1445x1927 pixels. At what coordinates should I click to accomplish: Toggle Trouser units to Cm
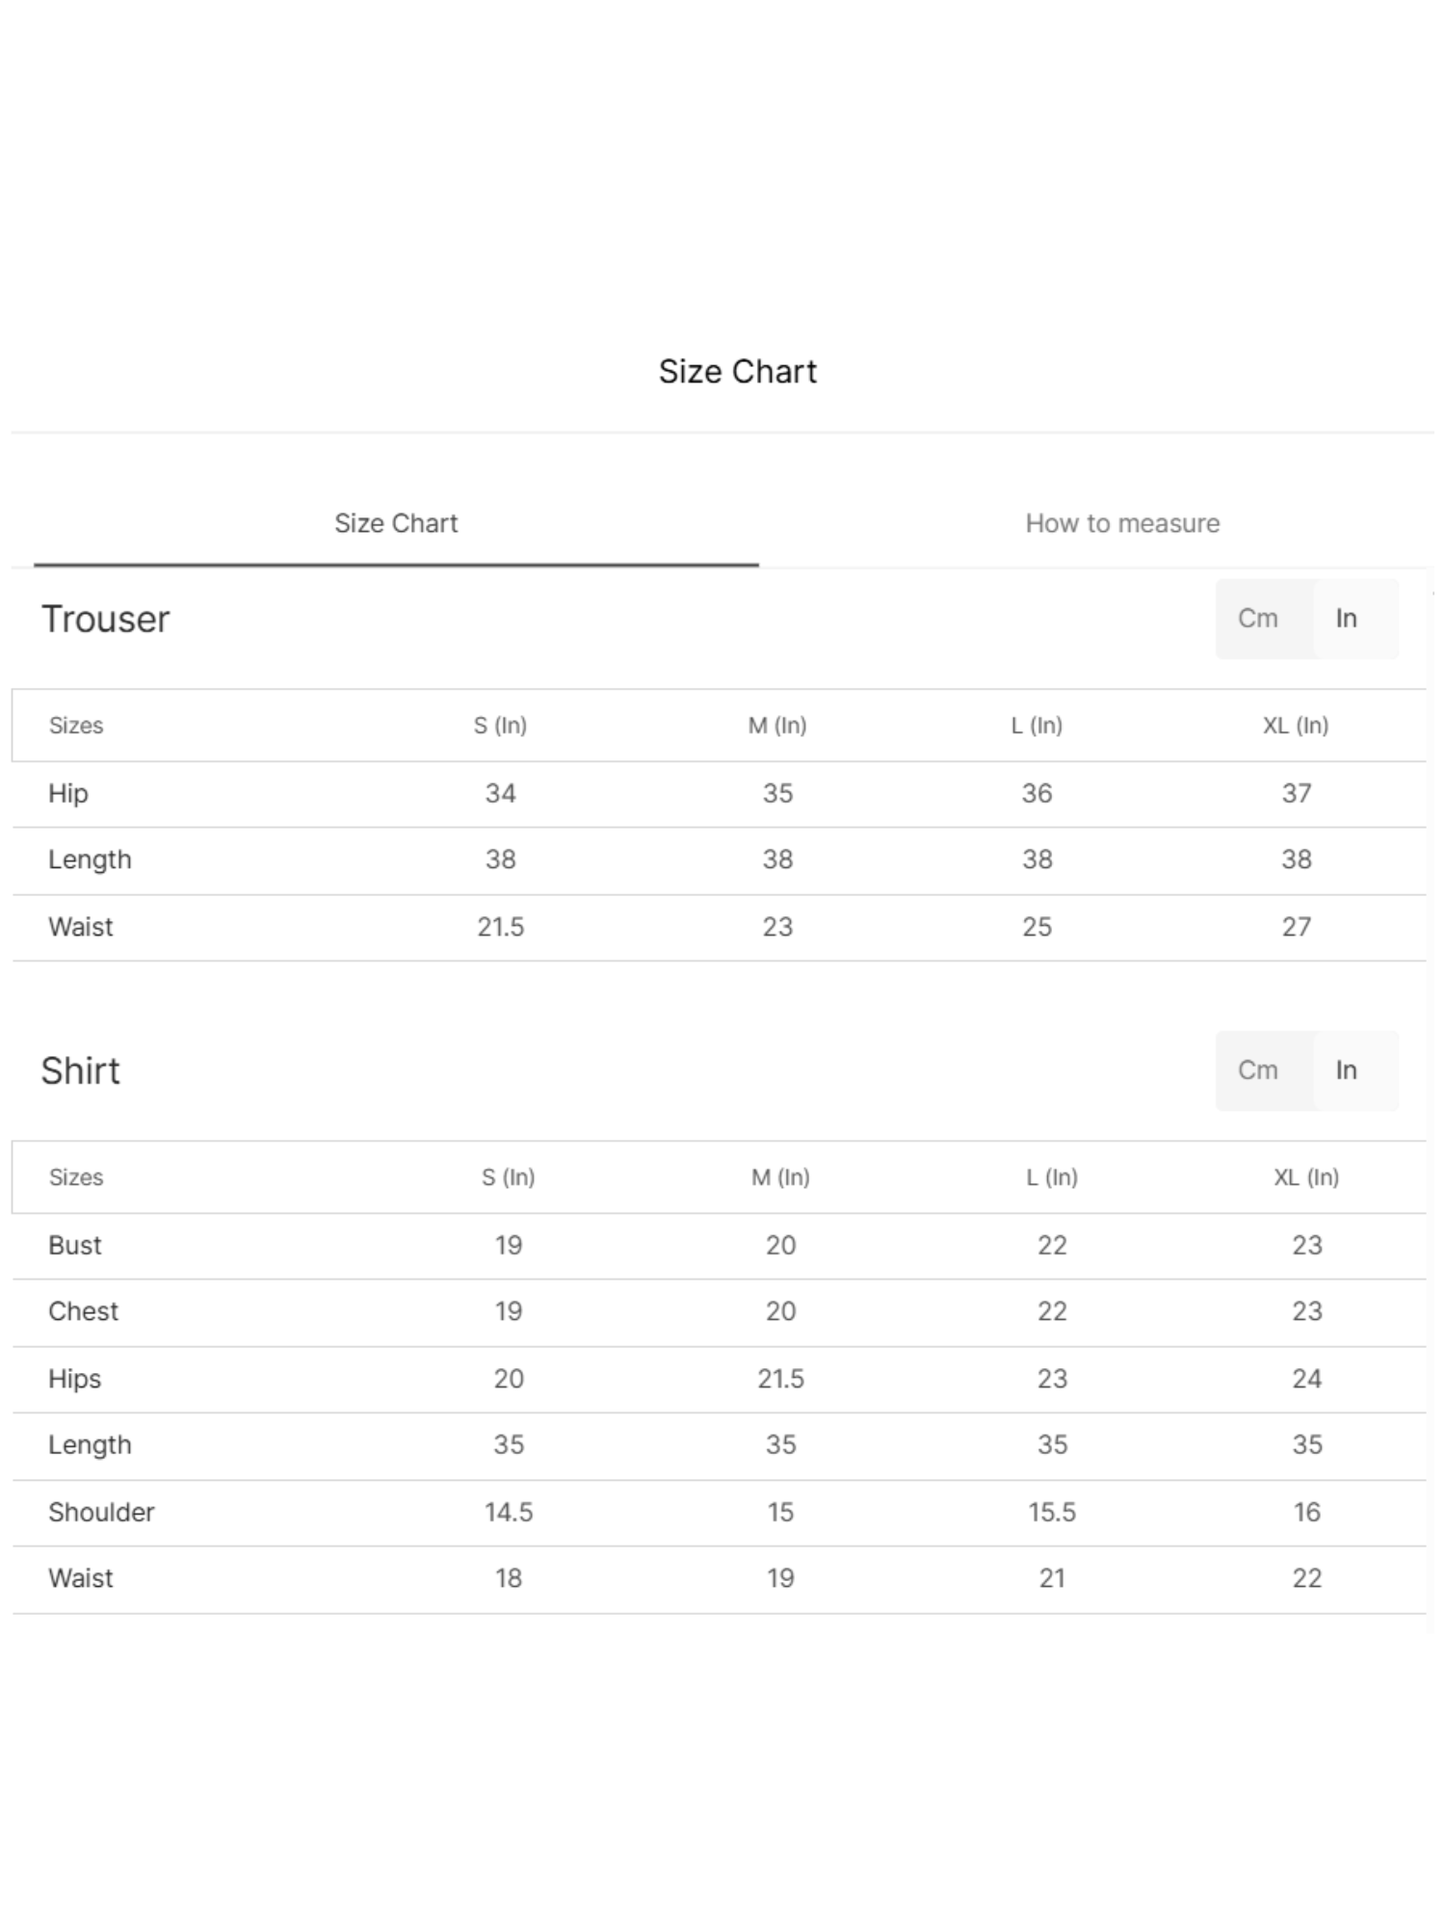pyautogui.click(x=1257, y=618)
